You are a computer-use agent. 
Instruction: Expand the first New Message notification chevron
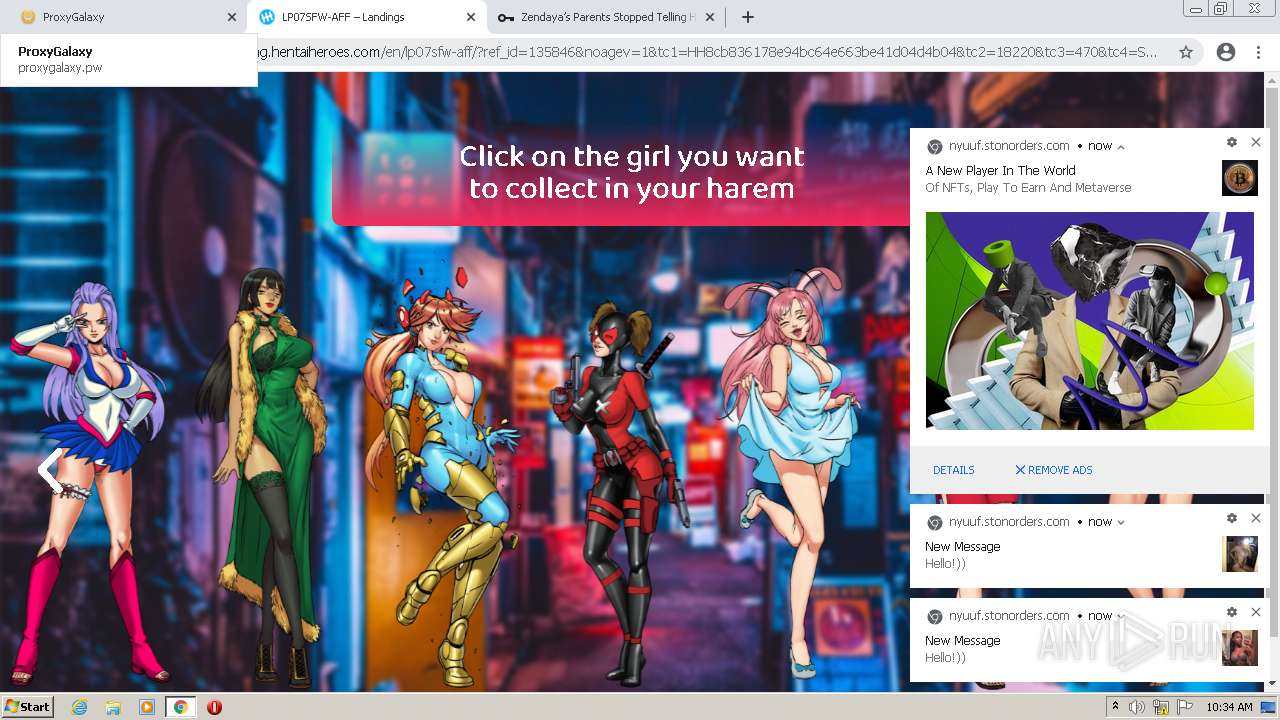tap(1121, 522)
